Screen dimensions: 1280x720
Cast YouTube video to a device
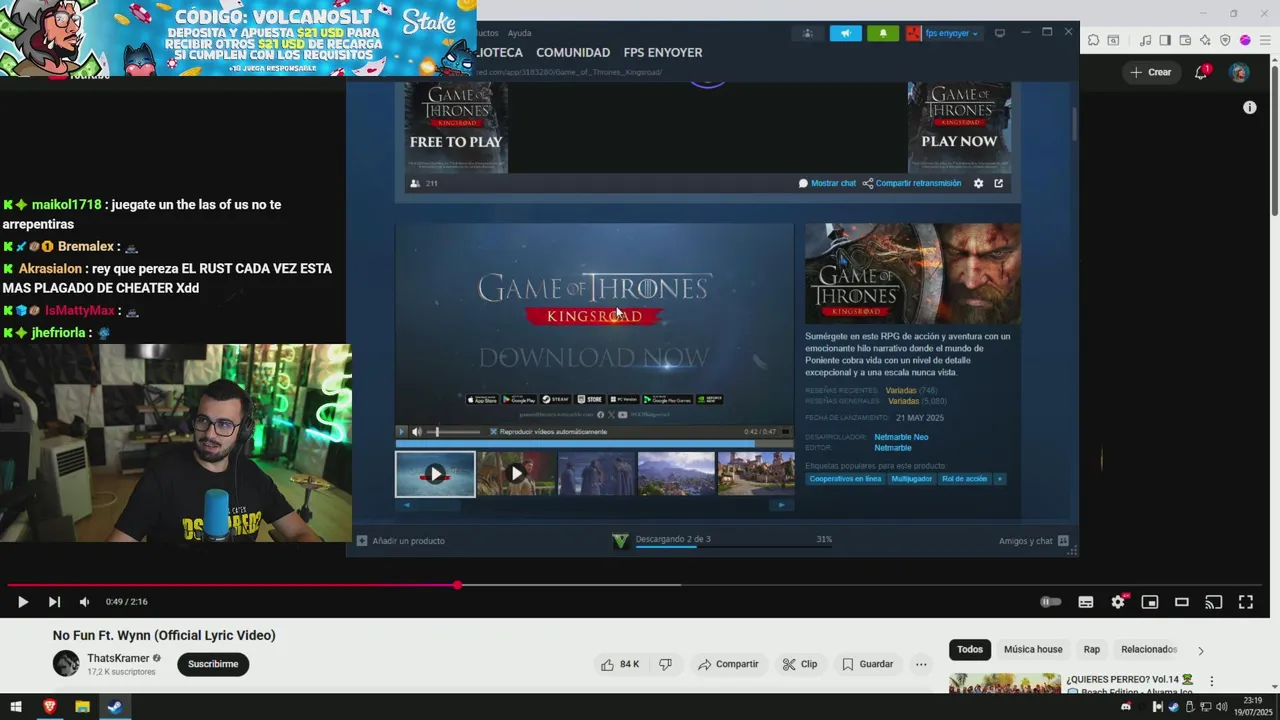click(1214, 602)
